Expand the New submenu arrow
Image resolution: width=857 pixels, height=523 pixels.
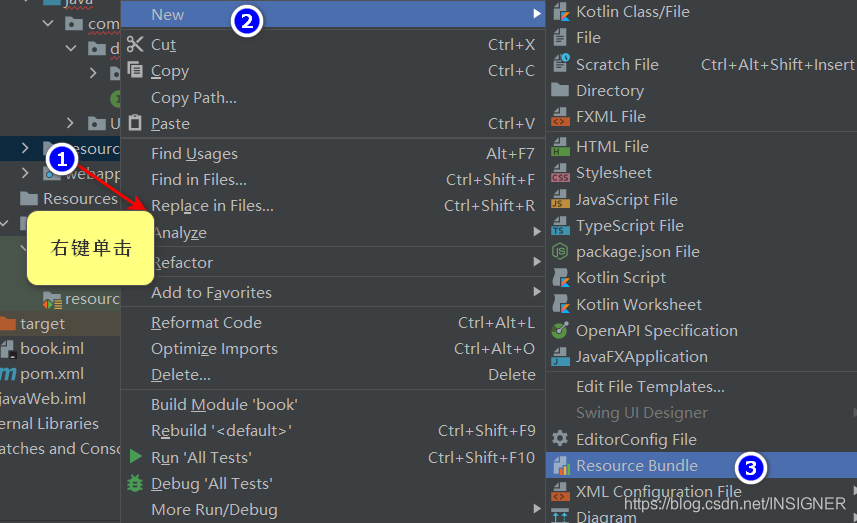coord(537,14)
